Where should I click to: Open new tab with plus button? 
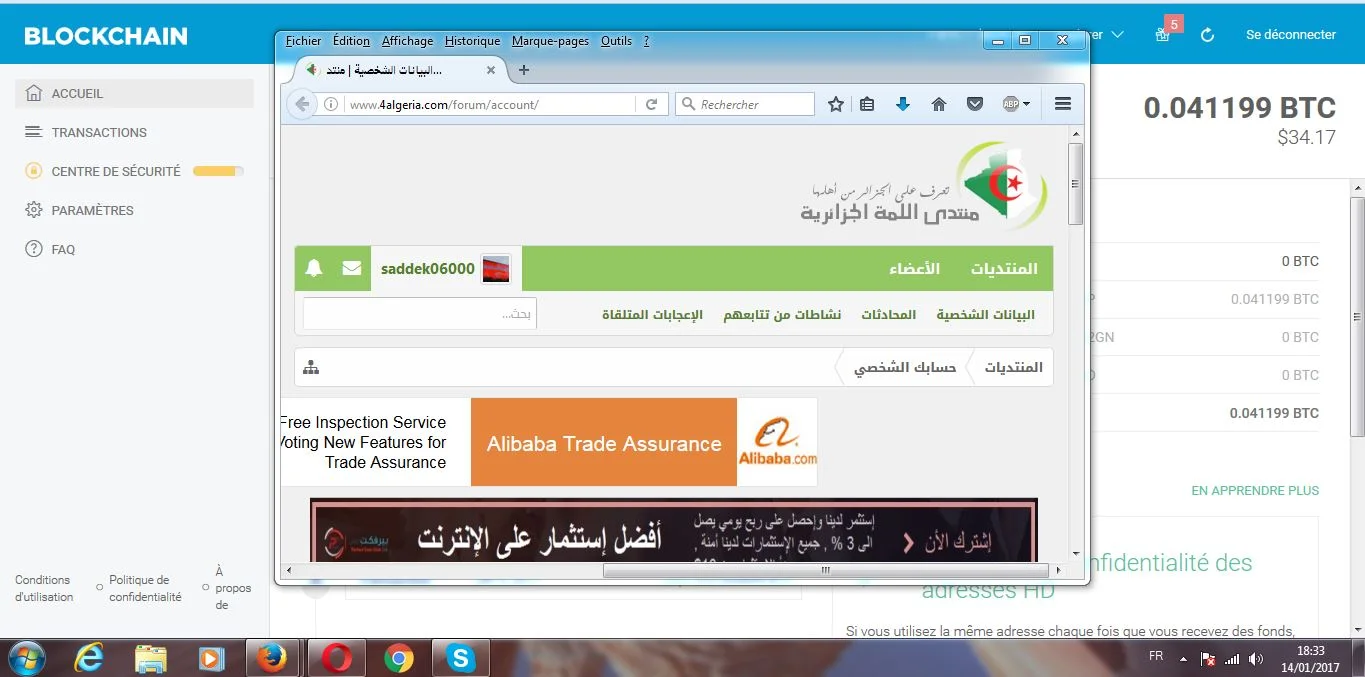(x=523, y=70)
